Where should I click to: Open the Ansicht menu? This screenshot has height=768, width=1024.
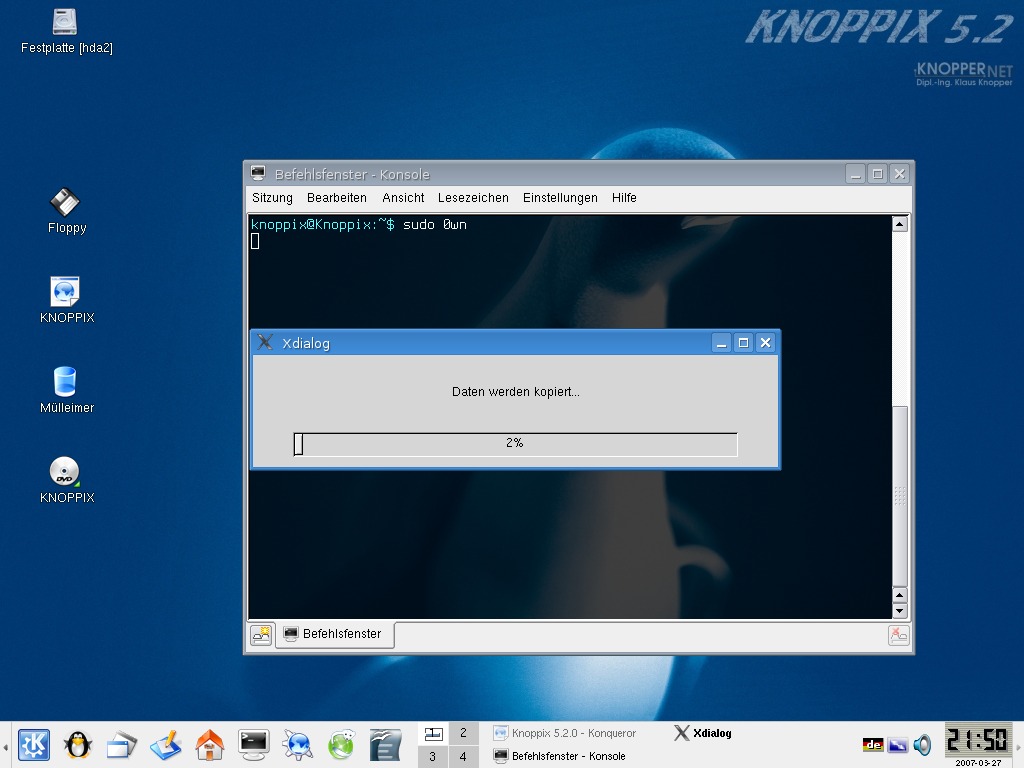click(x=403, y=198)
